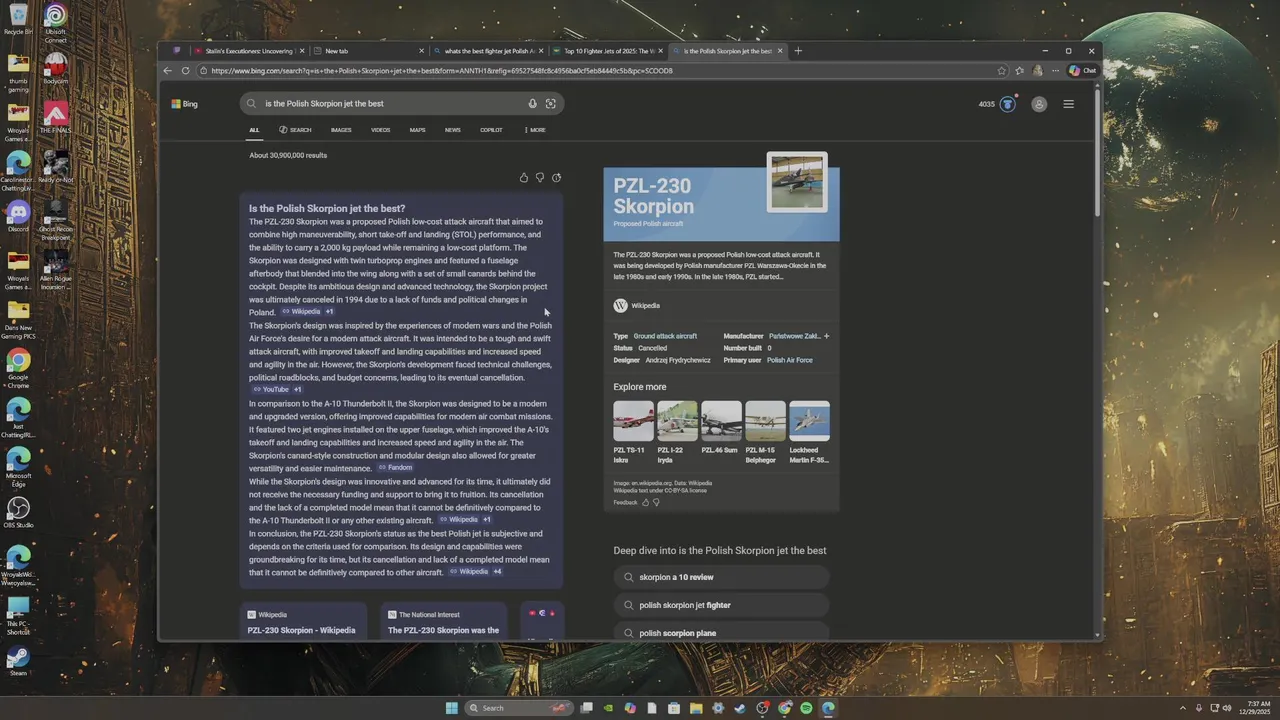Click the Bing logo

point(184,104)
